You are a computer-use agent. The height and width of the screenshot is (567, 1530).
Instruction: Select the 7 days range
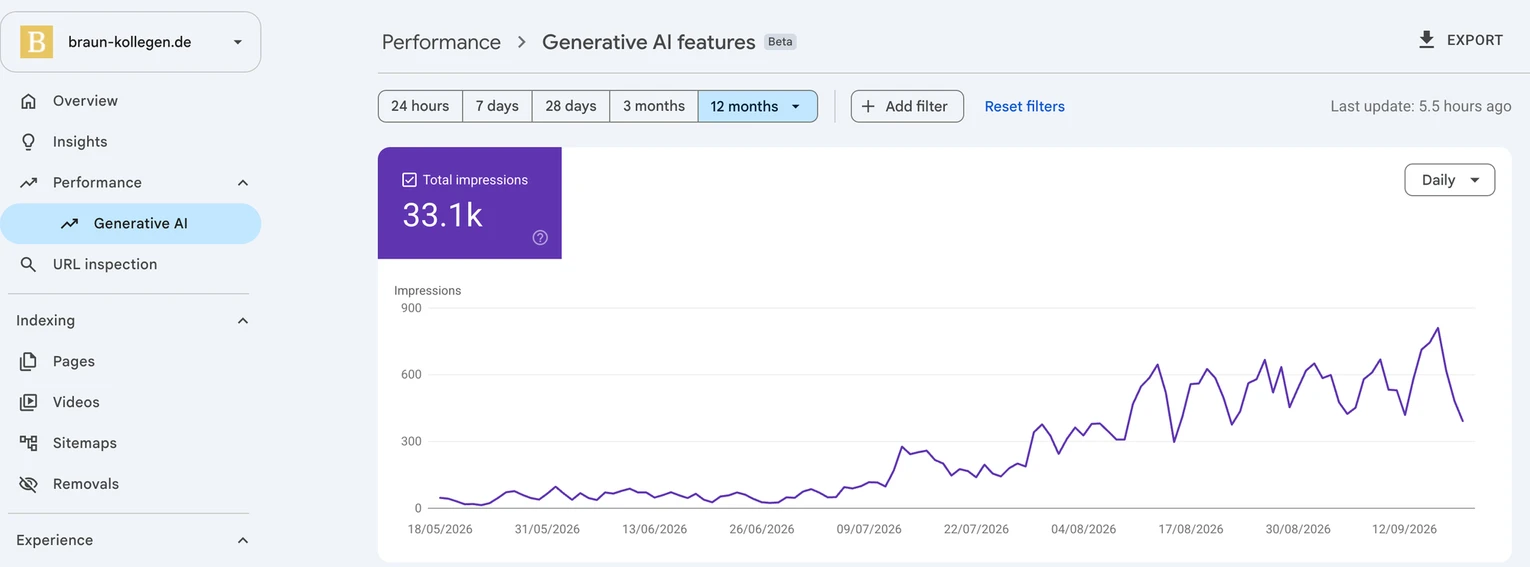click(x=497, y=106)
